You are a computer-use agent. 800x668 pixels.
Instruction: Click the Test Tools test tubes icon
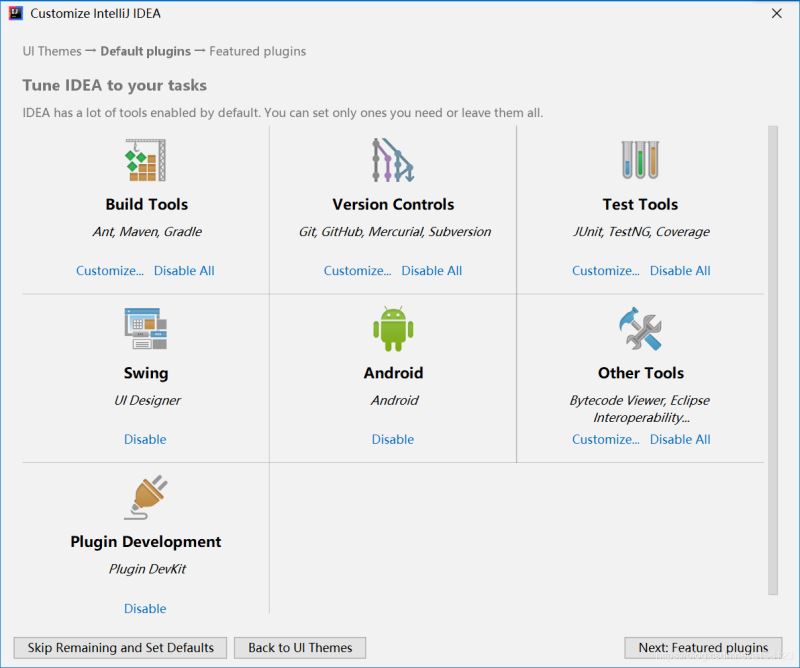pyautogui.click(x=640, y=160)
